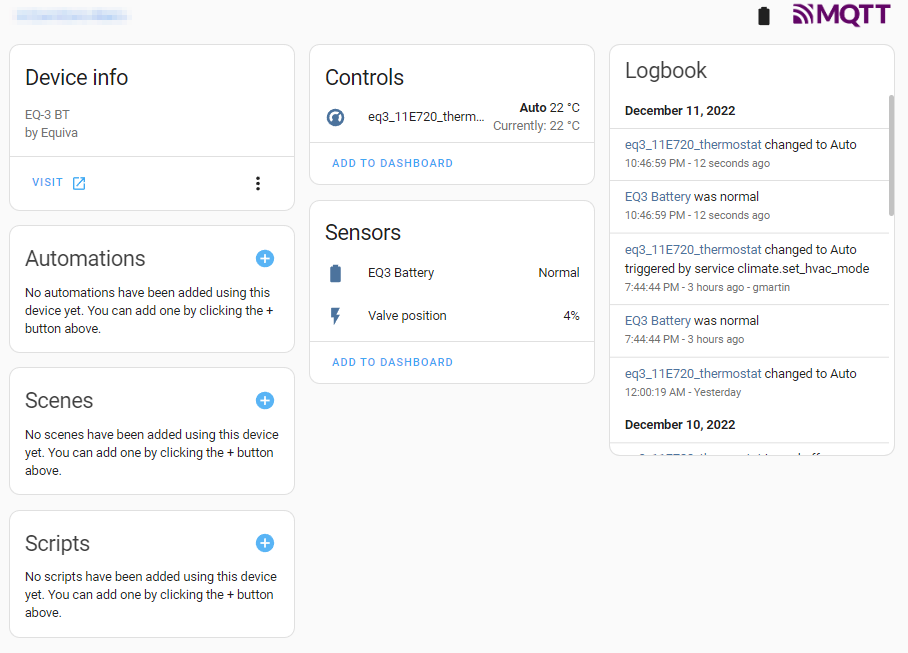Click the external link icon beside VISIT
This screenshot has height=653, width=908.
click(79, 184)
